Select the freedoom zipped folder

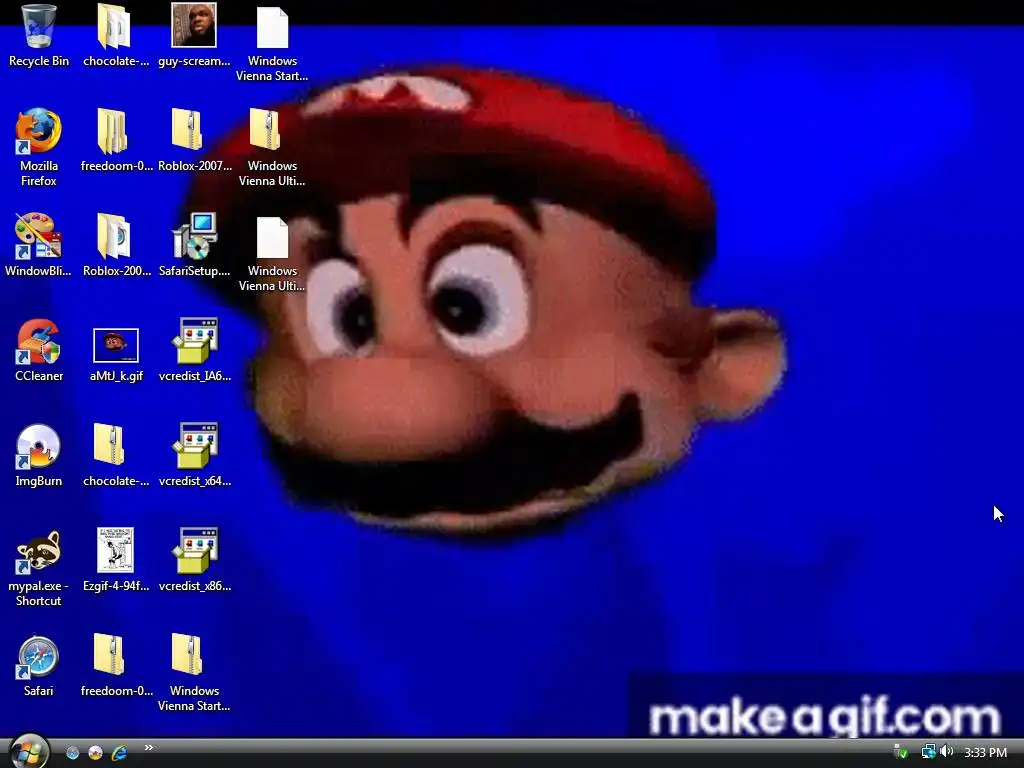[x=108, y=654]
